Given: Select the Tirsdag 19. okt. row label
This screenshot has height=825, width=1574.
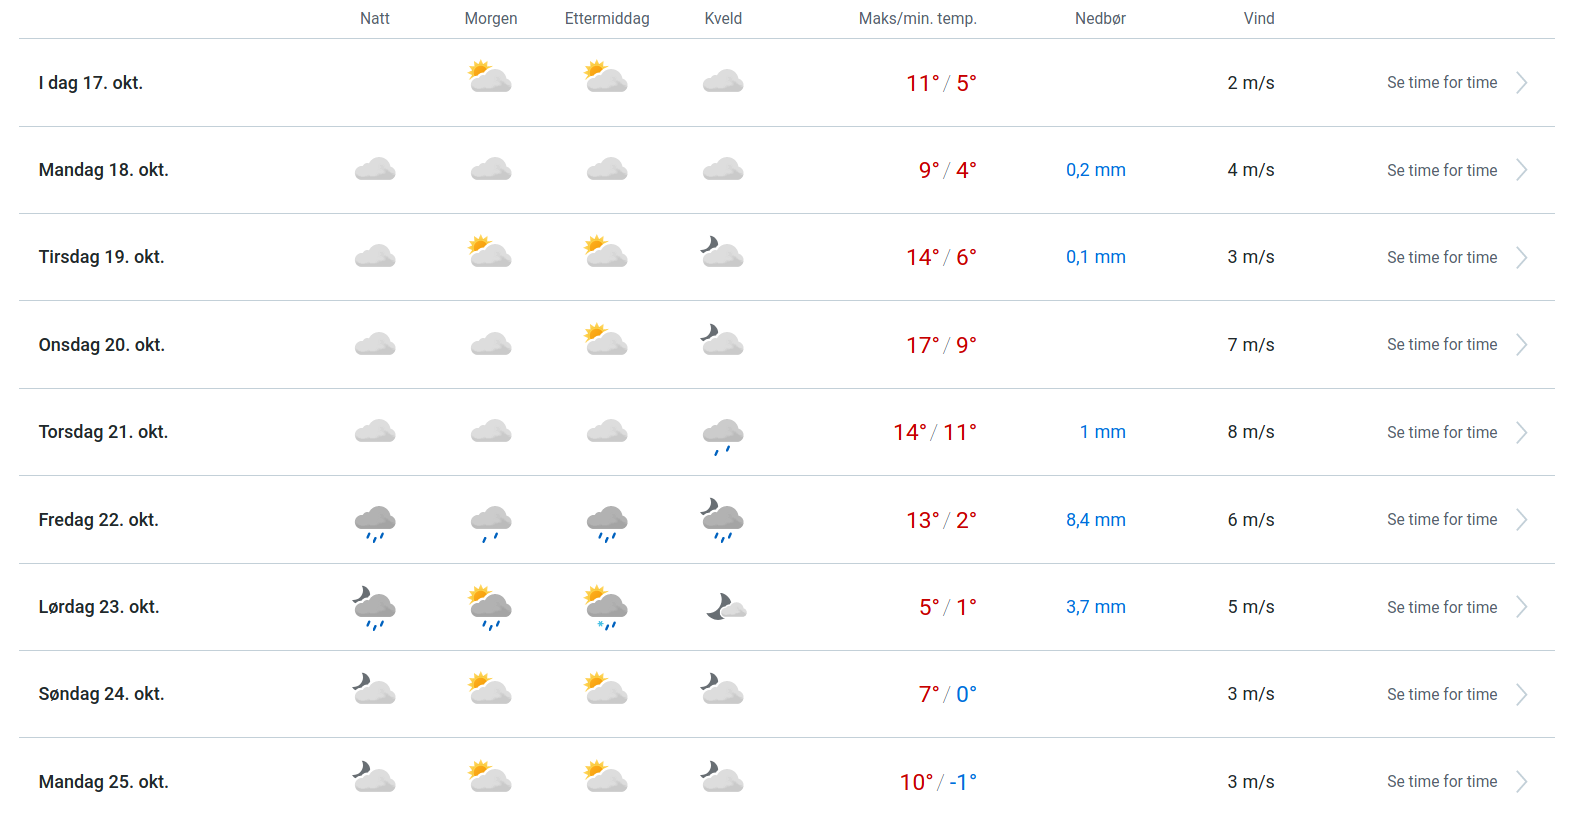Looking at the screenshot, I should click(x=101, y=257).
